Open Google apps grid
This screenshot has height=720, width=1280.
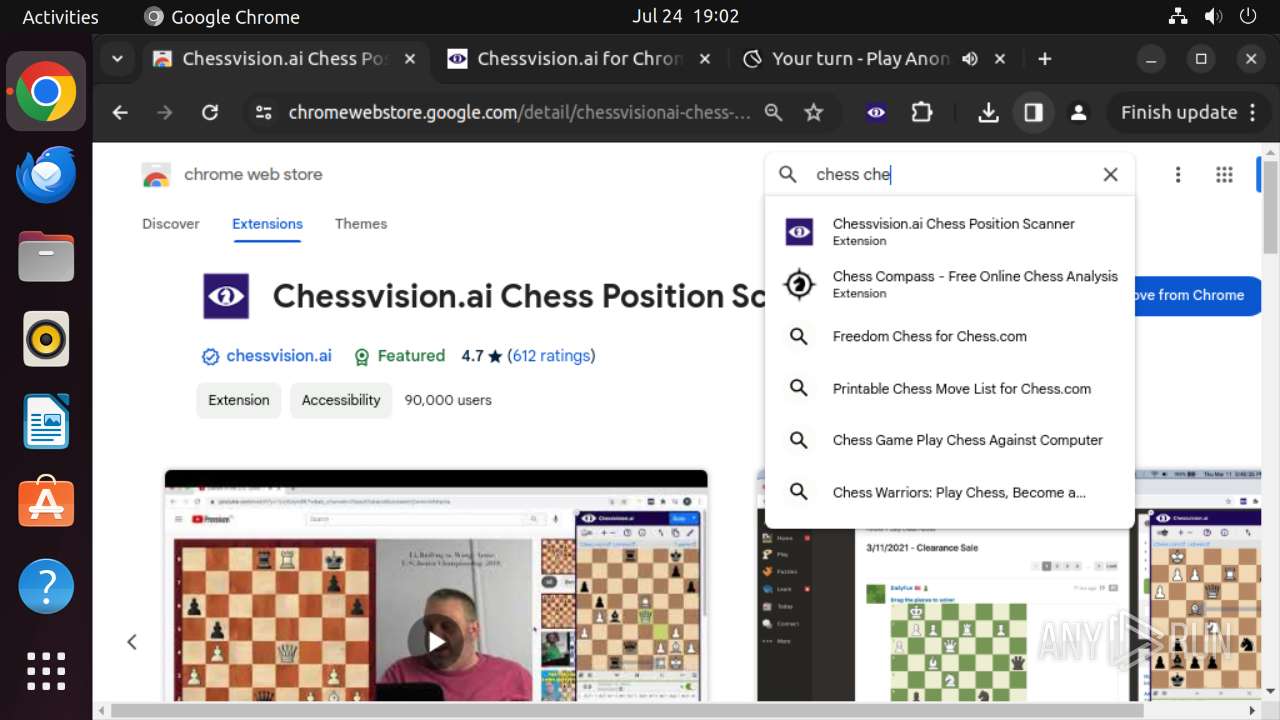[x=1224, y=175]
